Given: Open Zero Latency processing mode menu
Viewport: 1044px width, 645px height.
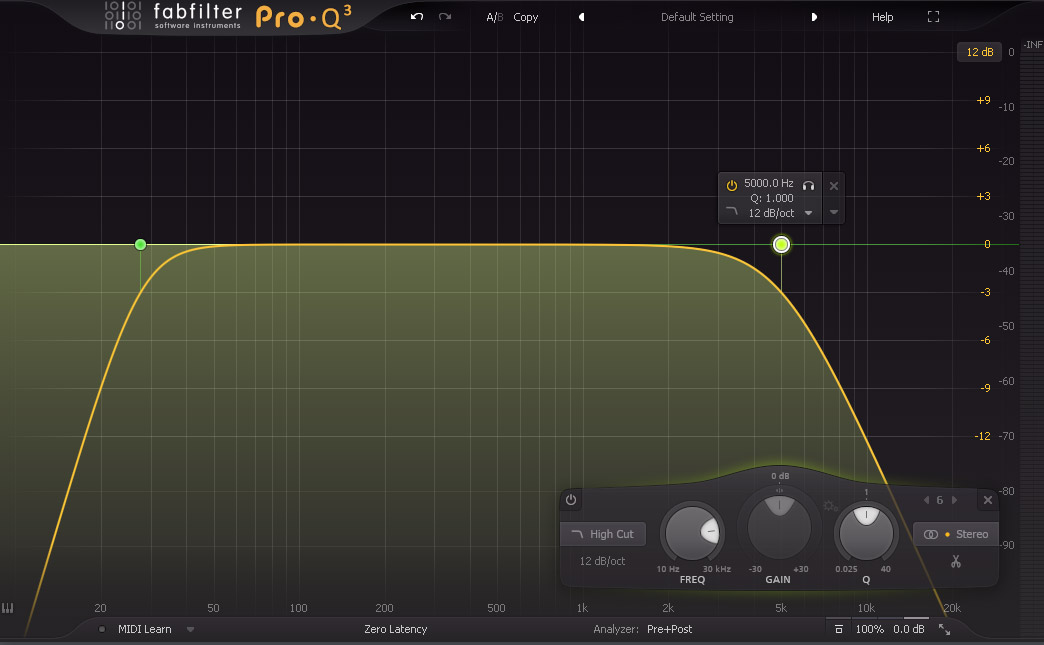Looking at the screenshot, I should coord(395,629).
